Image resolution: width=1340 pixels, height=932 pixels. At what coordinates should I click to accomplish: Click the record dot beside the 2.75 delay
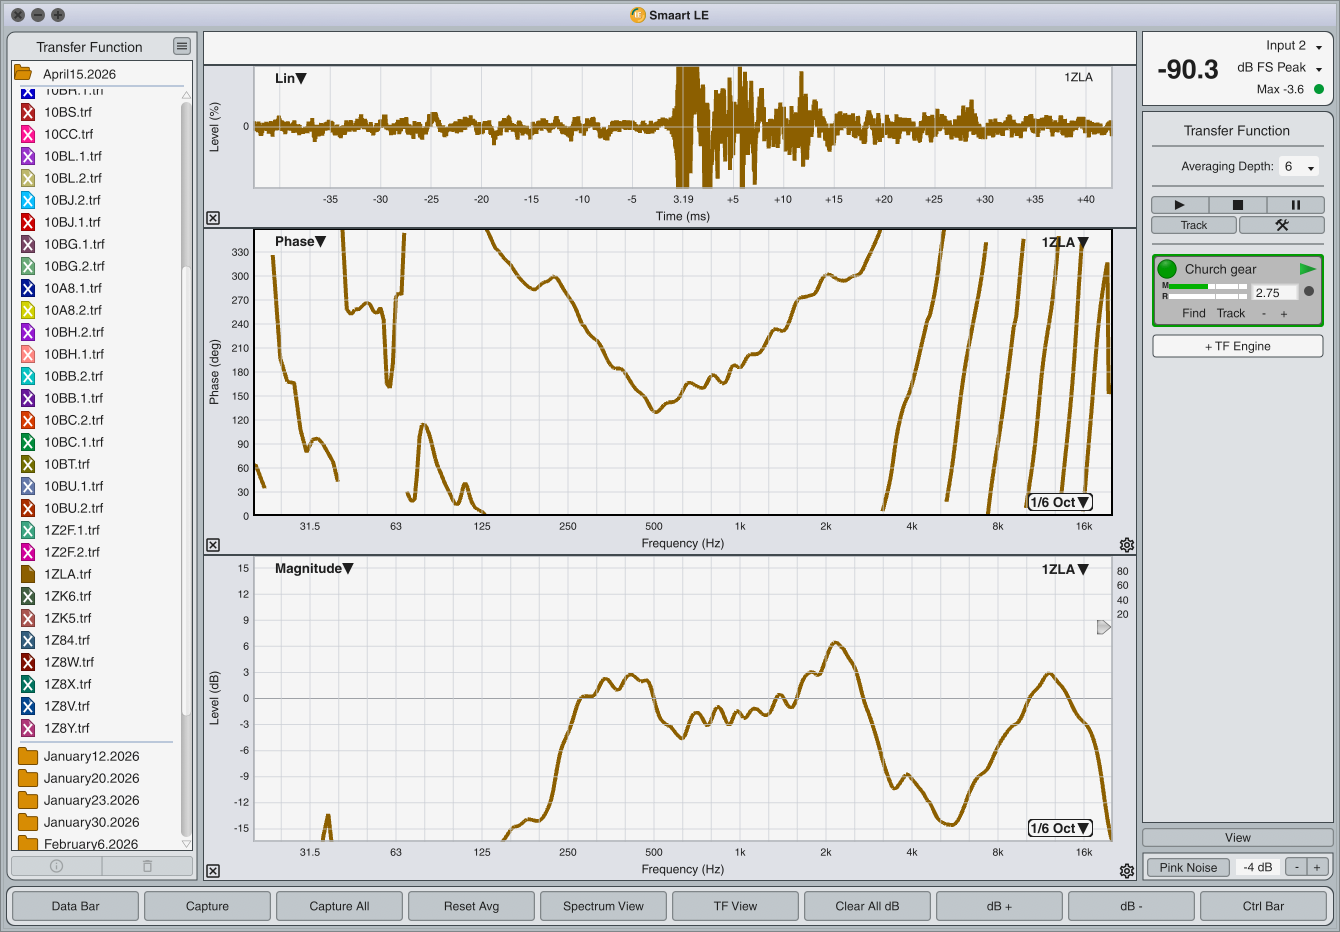[x=1309, y=292]
